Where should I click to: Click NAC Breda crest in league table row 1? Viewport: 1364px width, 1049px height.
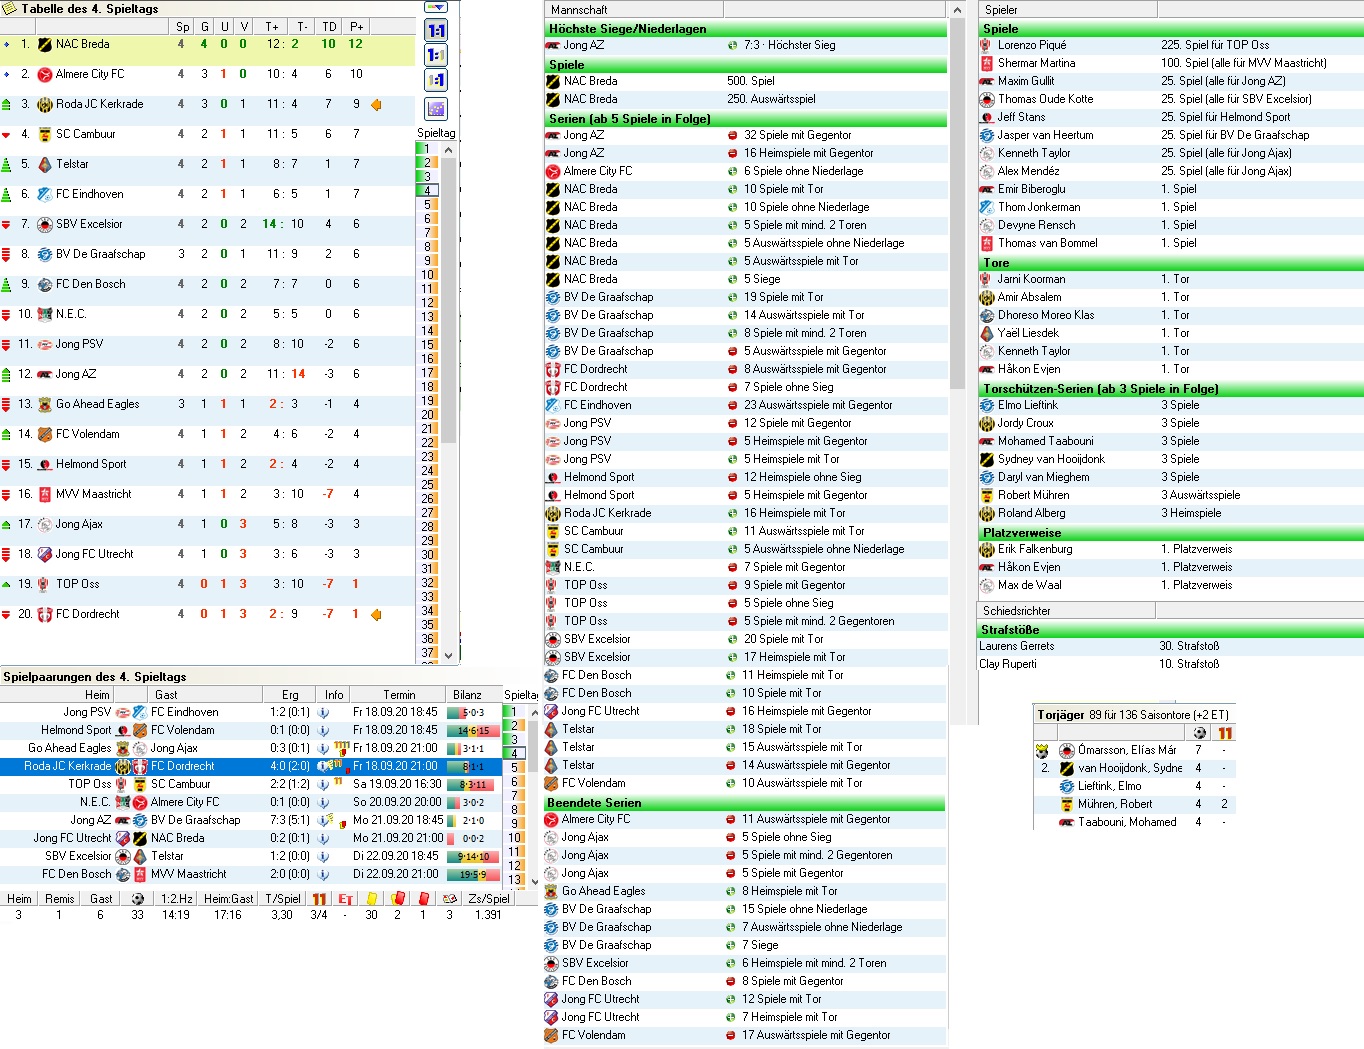(45, 44)
